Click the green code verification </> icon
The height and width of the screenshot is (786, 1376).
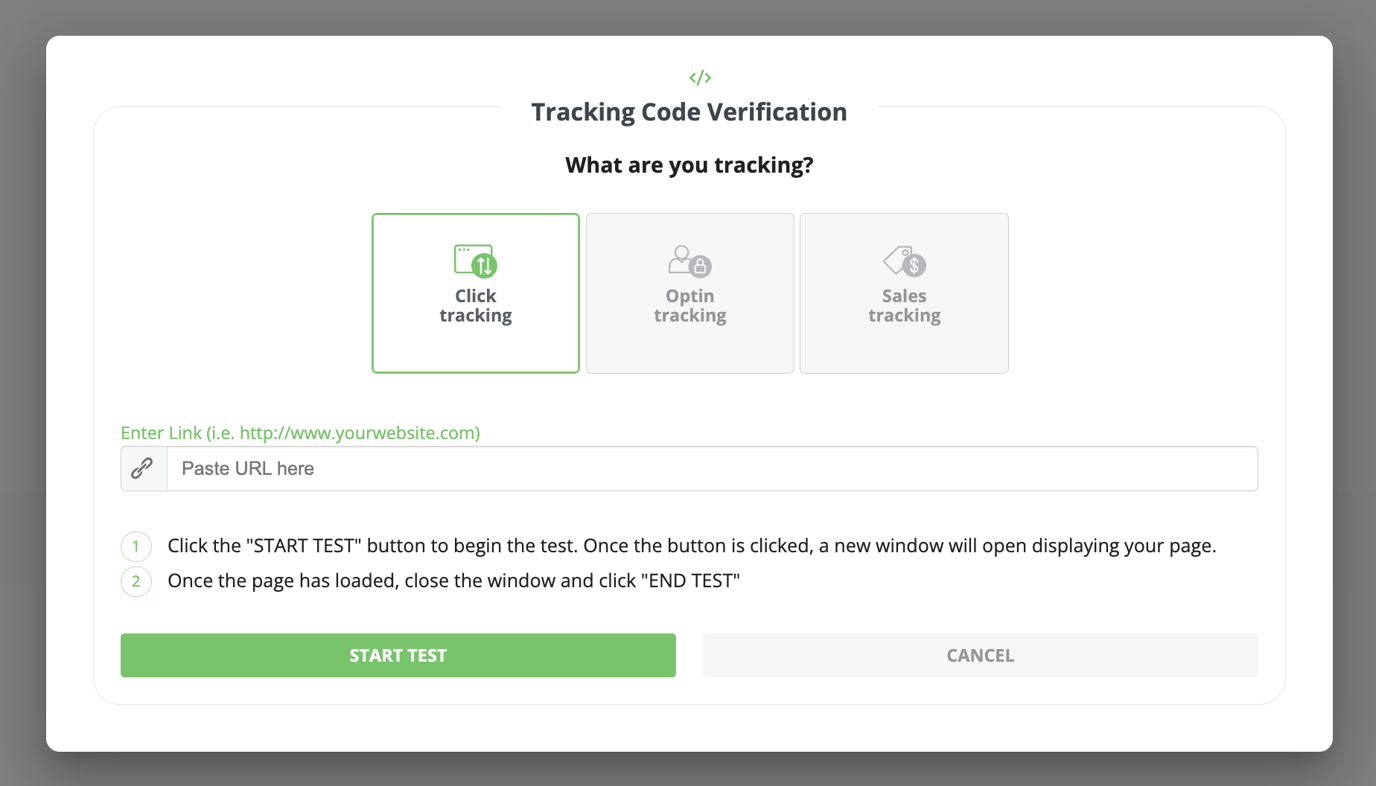[x=700, y=76]
